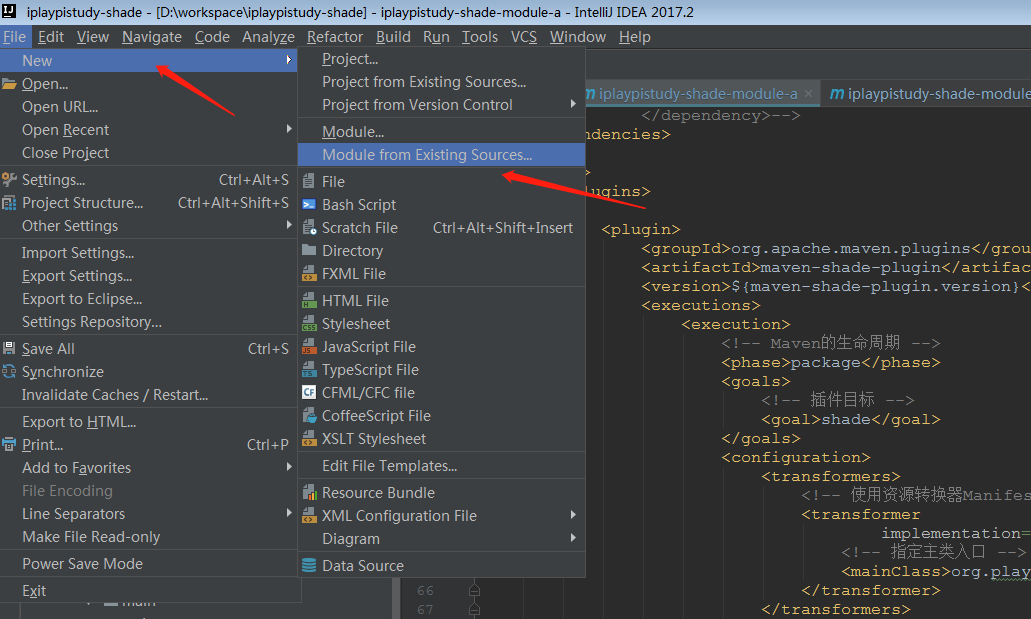
Task: Click the HTML File icon
Action: 308,301
